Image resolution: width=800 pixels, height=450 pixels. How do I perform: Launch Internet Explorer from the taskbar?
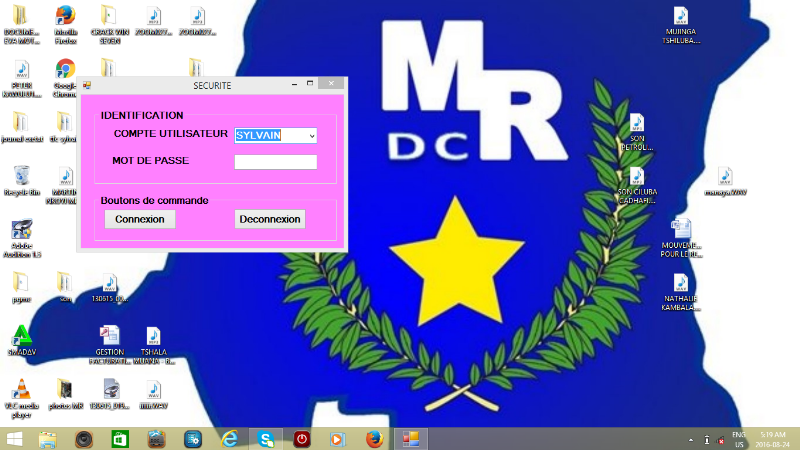(x=231, y=439)
